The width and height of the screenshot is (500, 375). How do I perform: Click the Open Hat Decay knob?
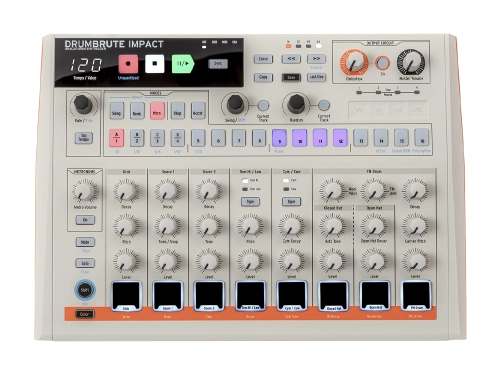374,226
